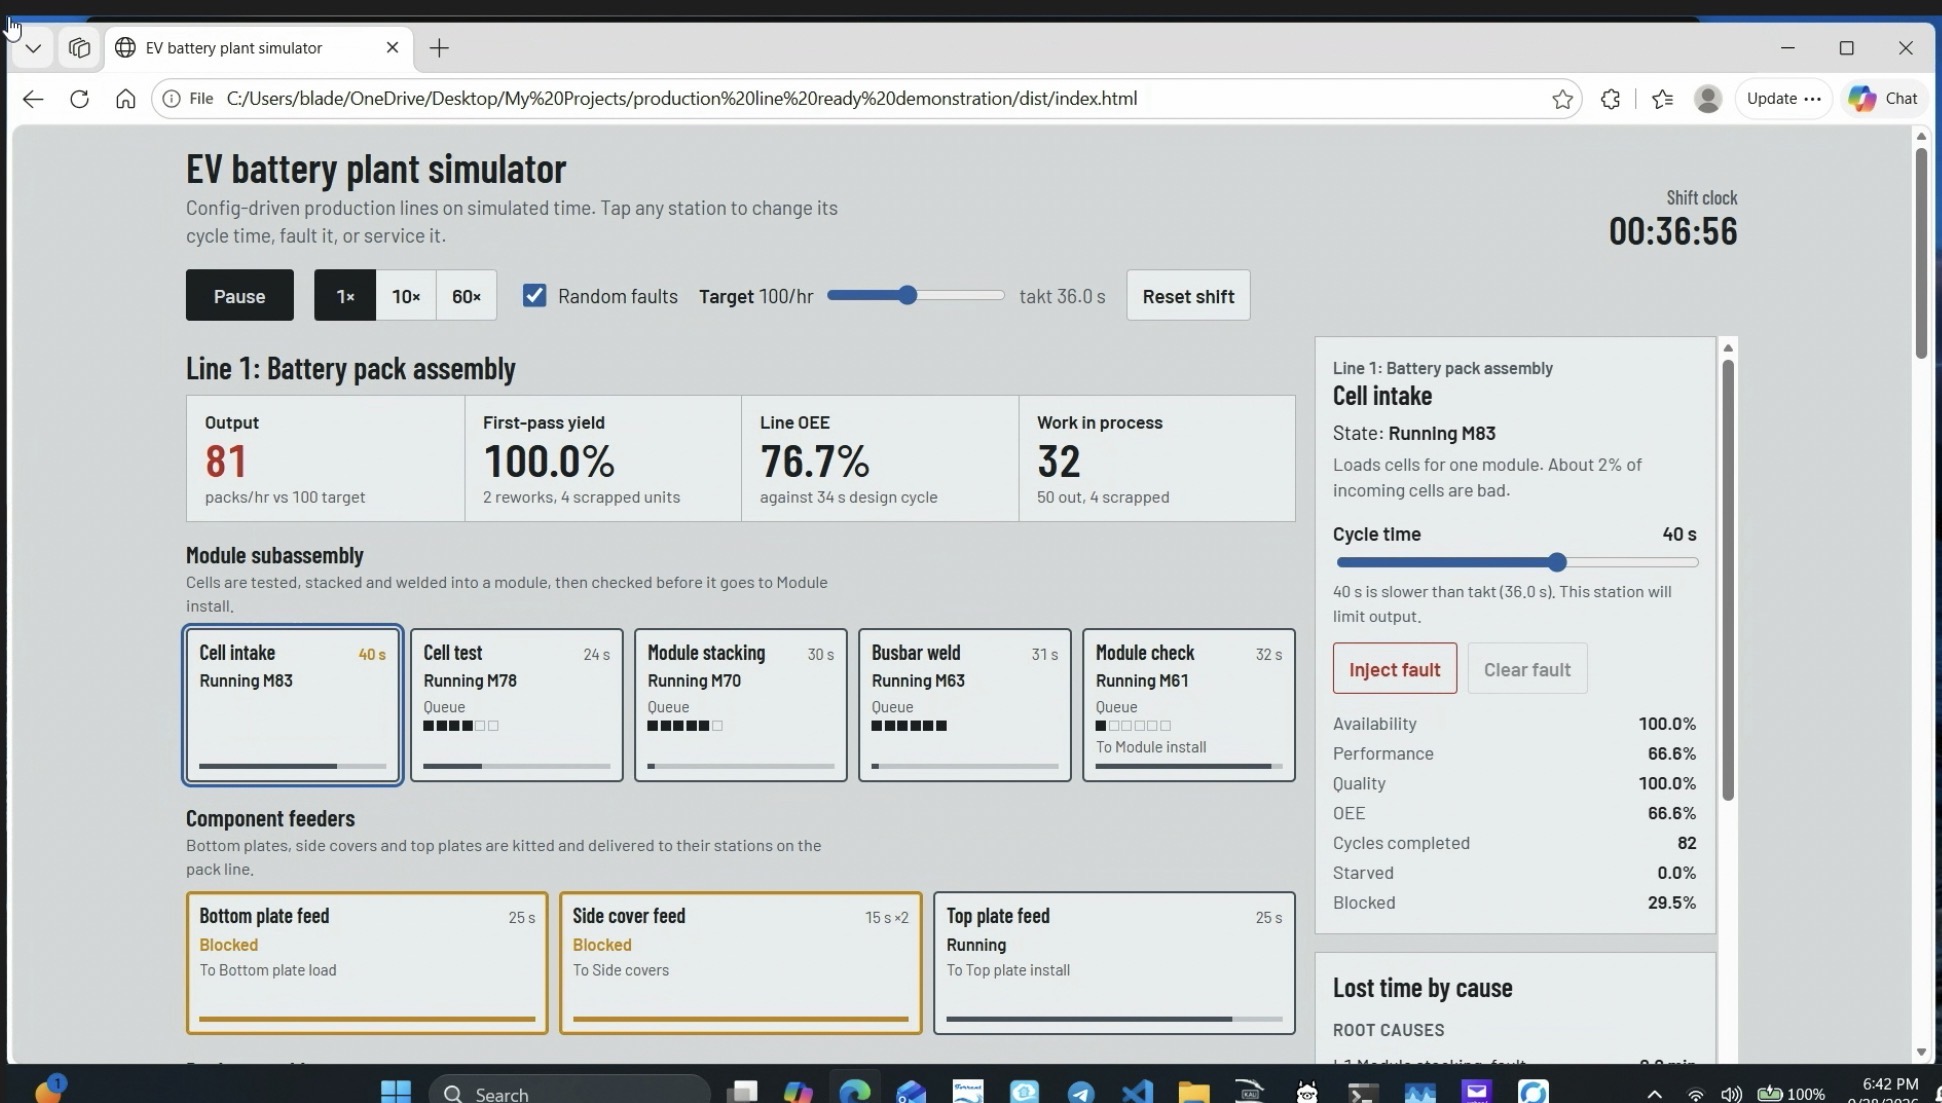Click the taskbar Search box
This screenshot has height=1103, width=1942.
point(570,1092)
